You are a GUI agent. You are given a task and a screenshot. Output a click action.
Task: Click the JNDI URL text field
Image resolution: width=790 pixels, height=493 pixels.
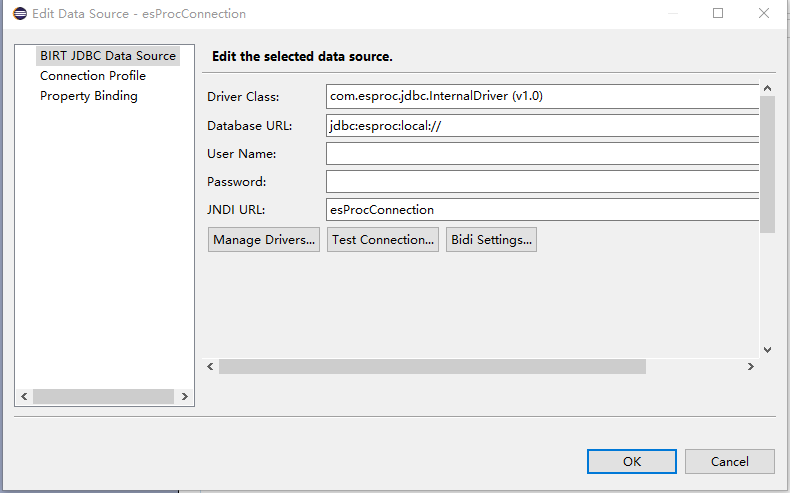(542, 210)
